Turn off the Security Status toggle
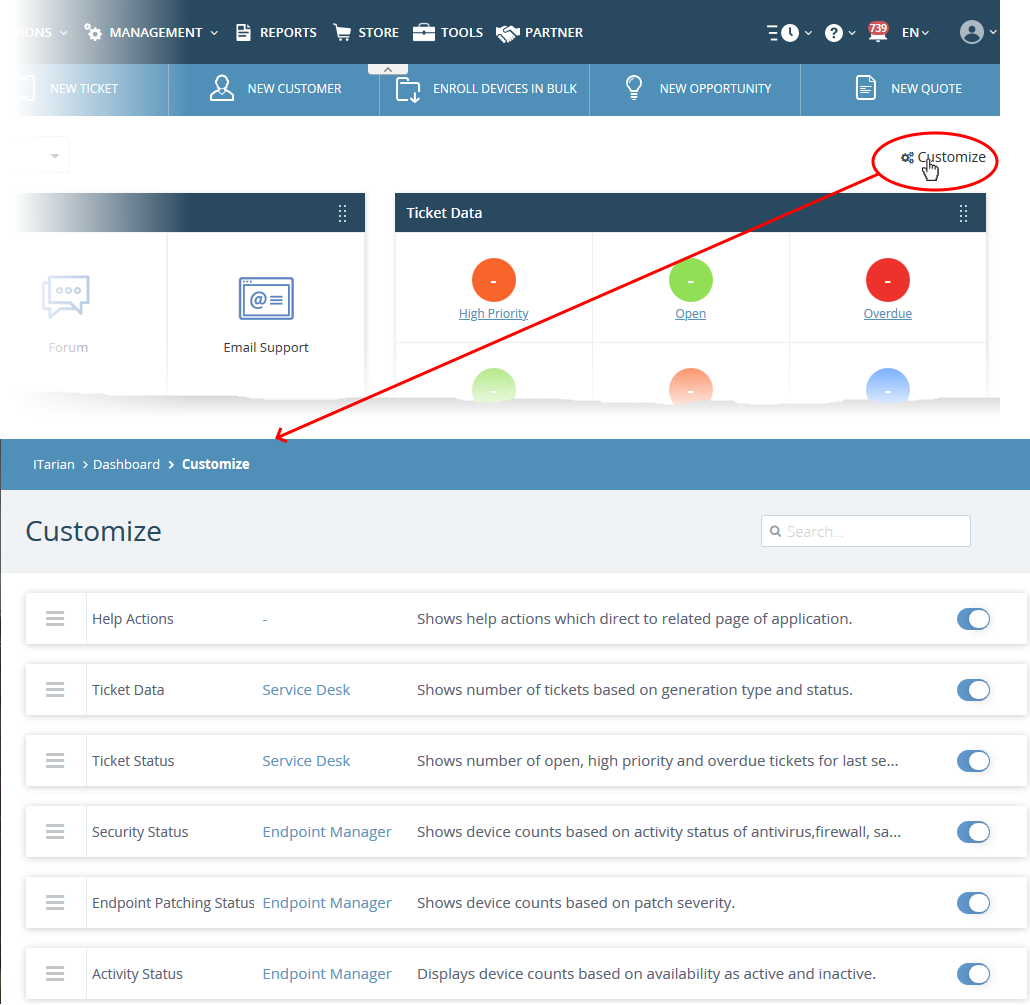 [x=974, y=832]
